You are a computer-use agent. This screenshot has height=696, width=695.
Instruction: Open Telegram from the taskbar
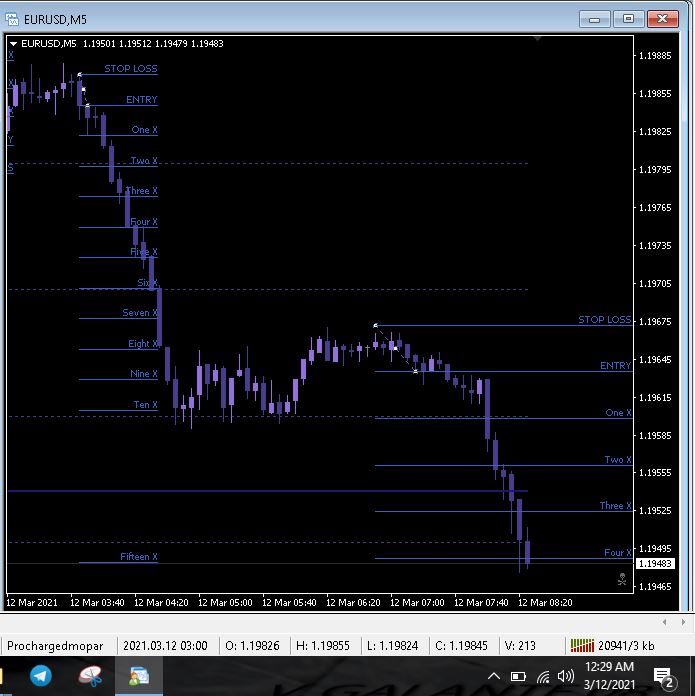(x=40, y=676)
